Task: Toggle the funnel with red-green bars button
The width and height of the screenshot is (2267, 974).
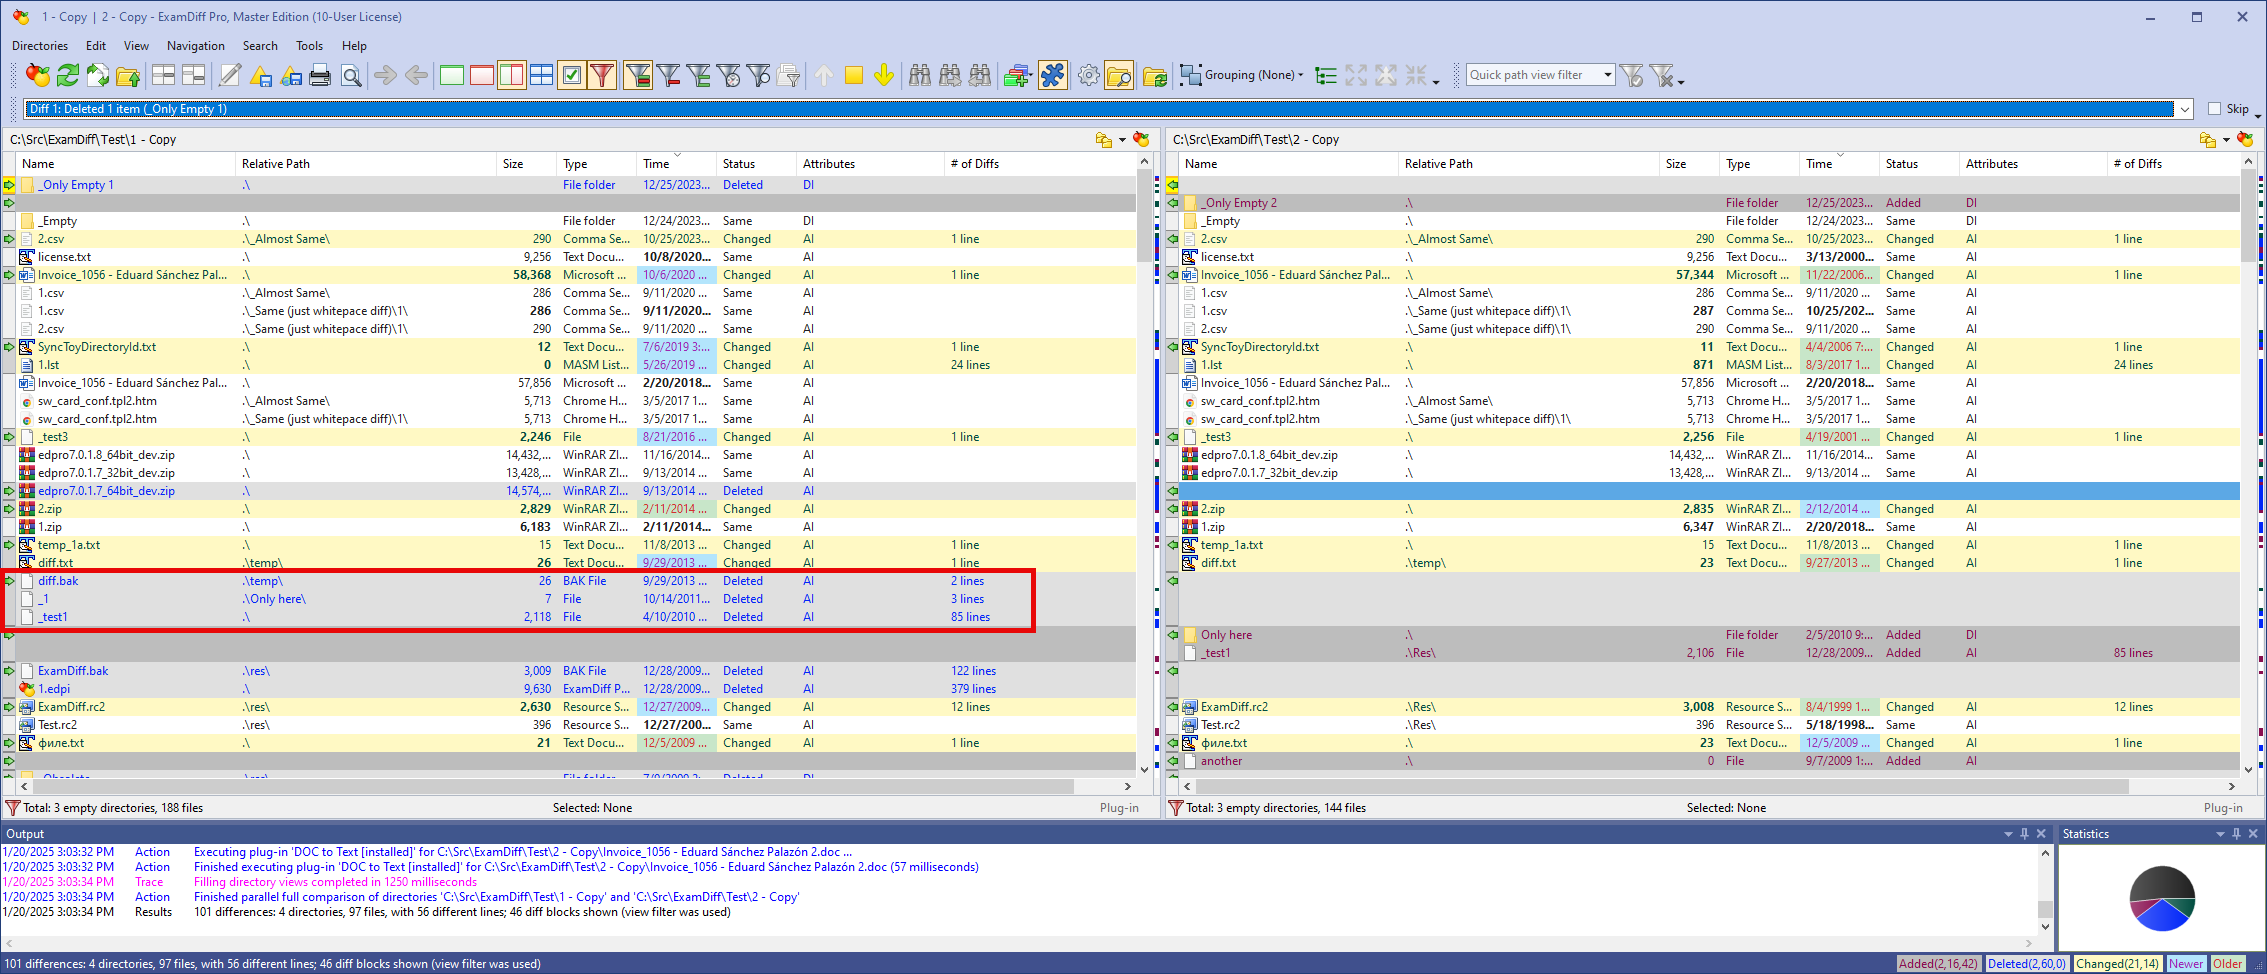Action: coord(638,75)
